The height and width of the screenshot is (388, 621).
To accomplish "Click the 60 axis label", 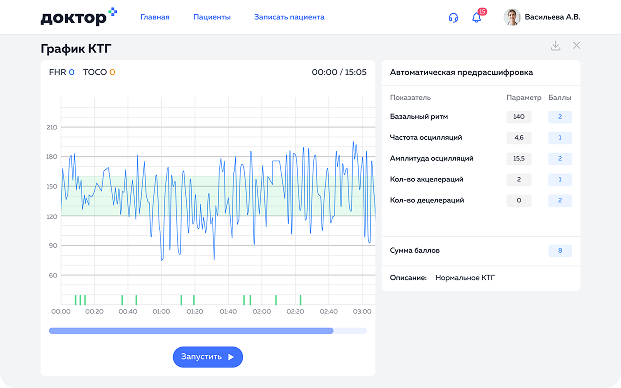I will [53, 276].
